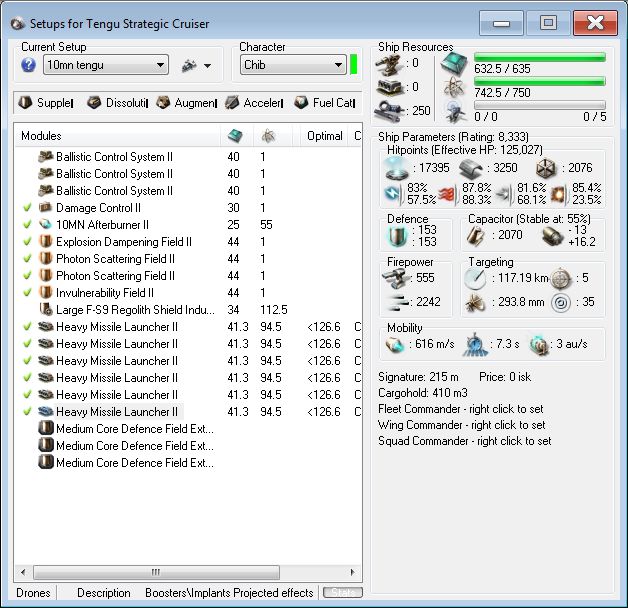Click the scrollbar right arrow in modules list

coord(352,572)
